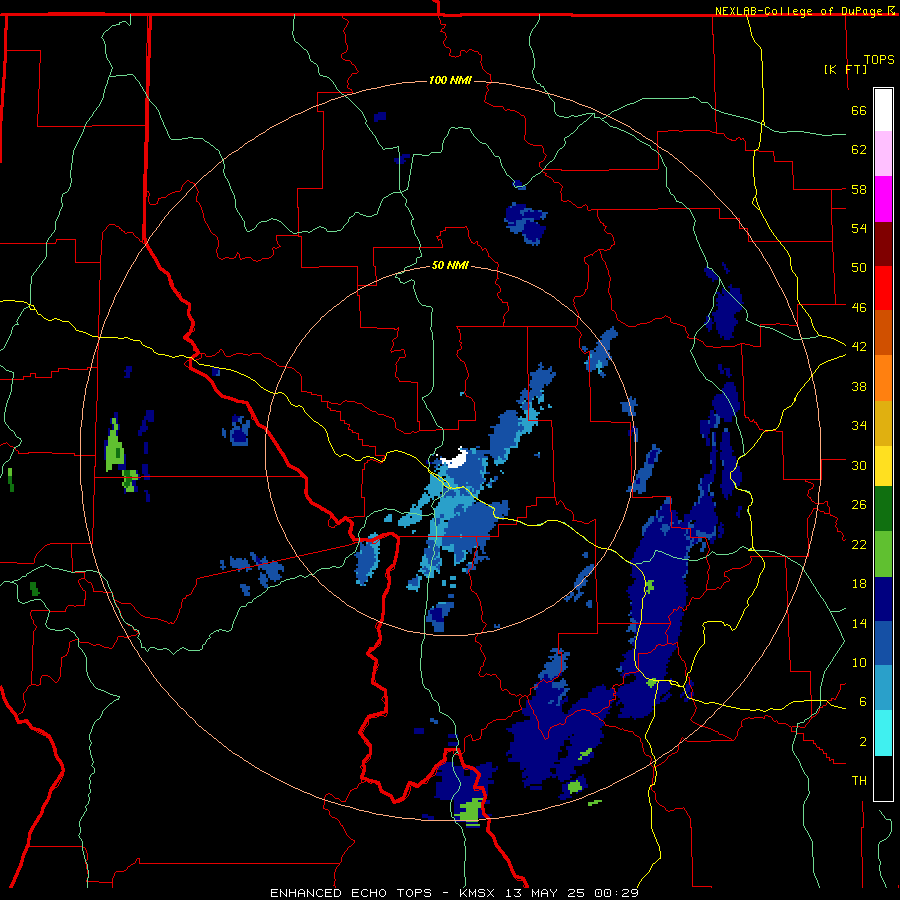Click the 54 legend value
The image size is (900, 900).
click(859, 228)
